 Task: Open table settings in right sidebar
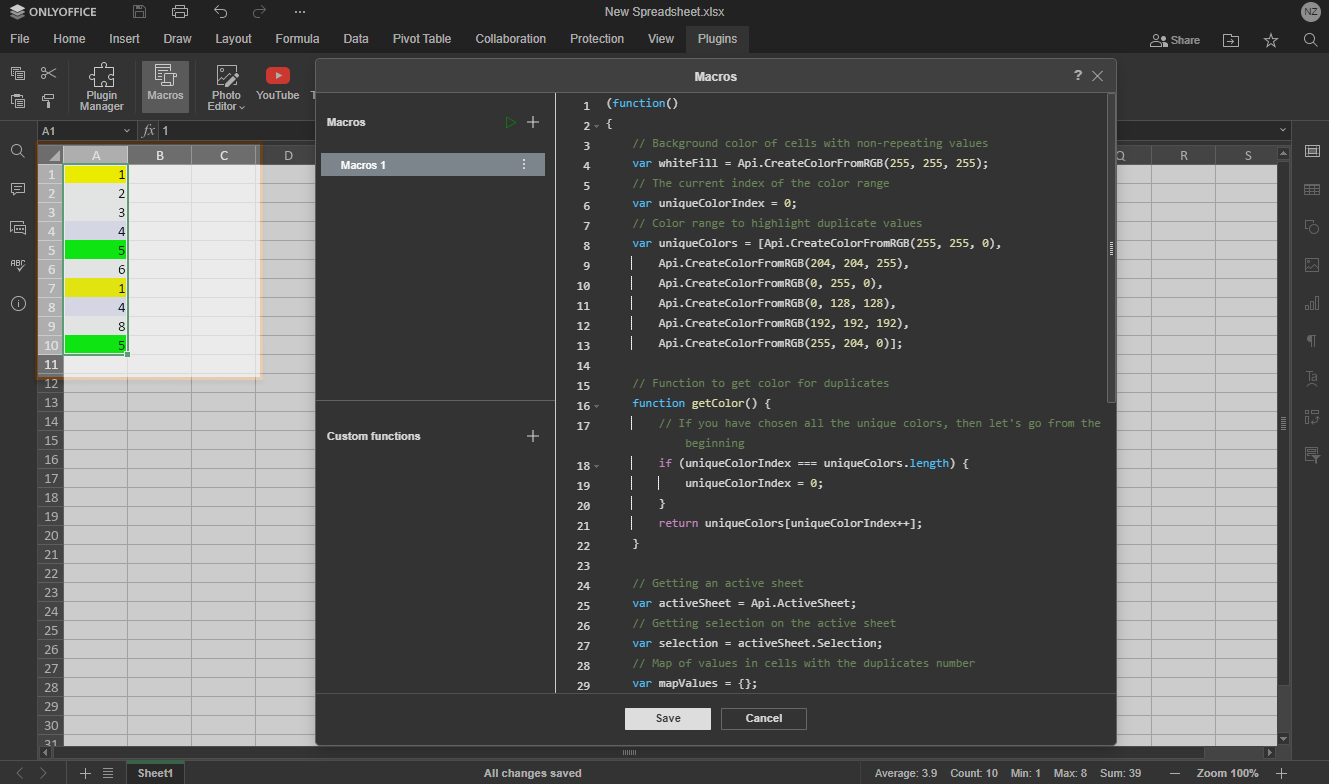pyautogui.click(x=1312, y=189)
